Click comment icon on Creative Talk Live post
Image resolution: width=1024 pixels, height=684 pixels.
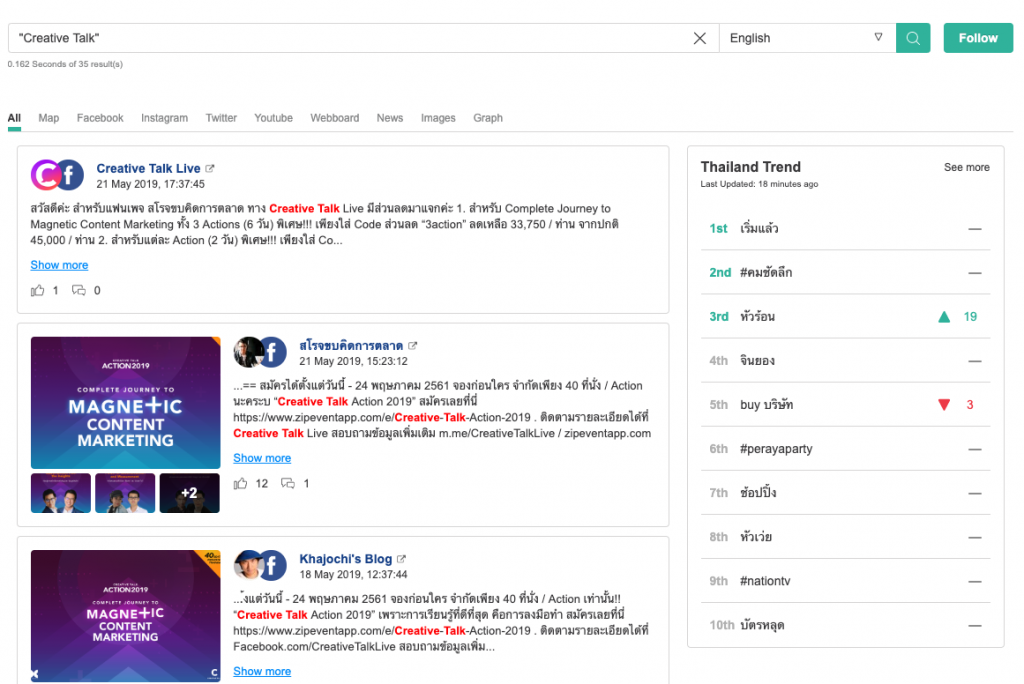tap(78, 291)
